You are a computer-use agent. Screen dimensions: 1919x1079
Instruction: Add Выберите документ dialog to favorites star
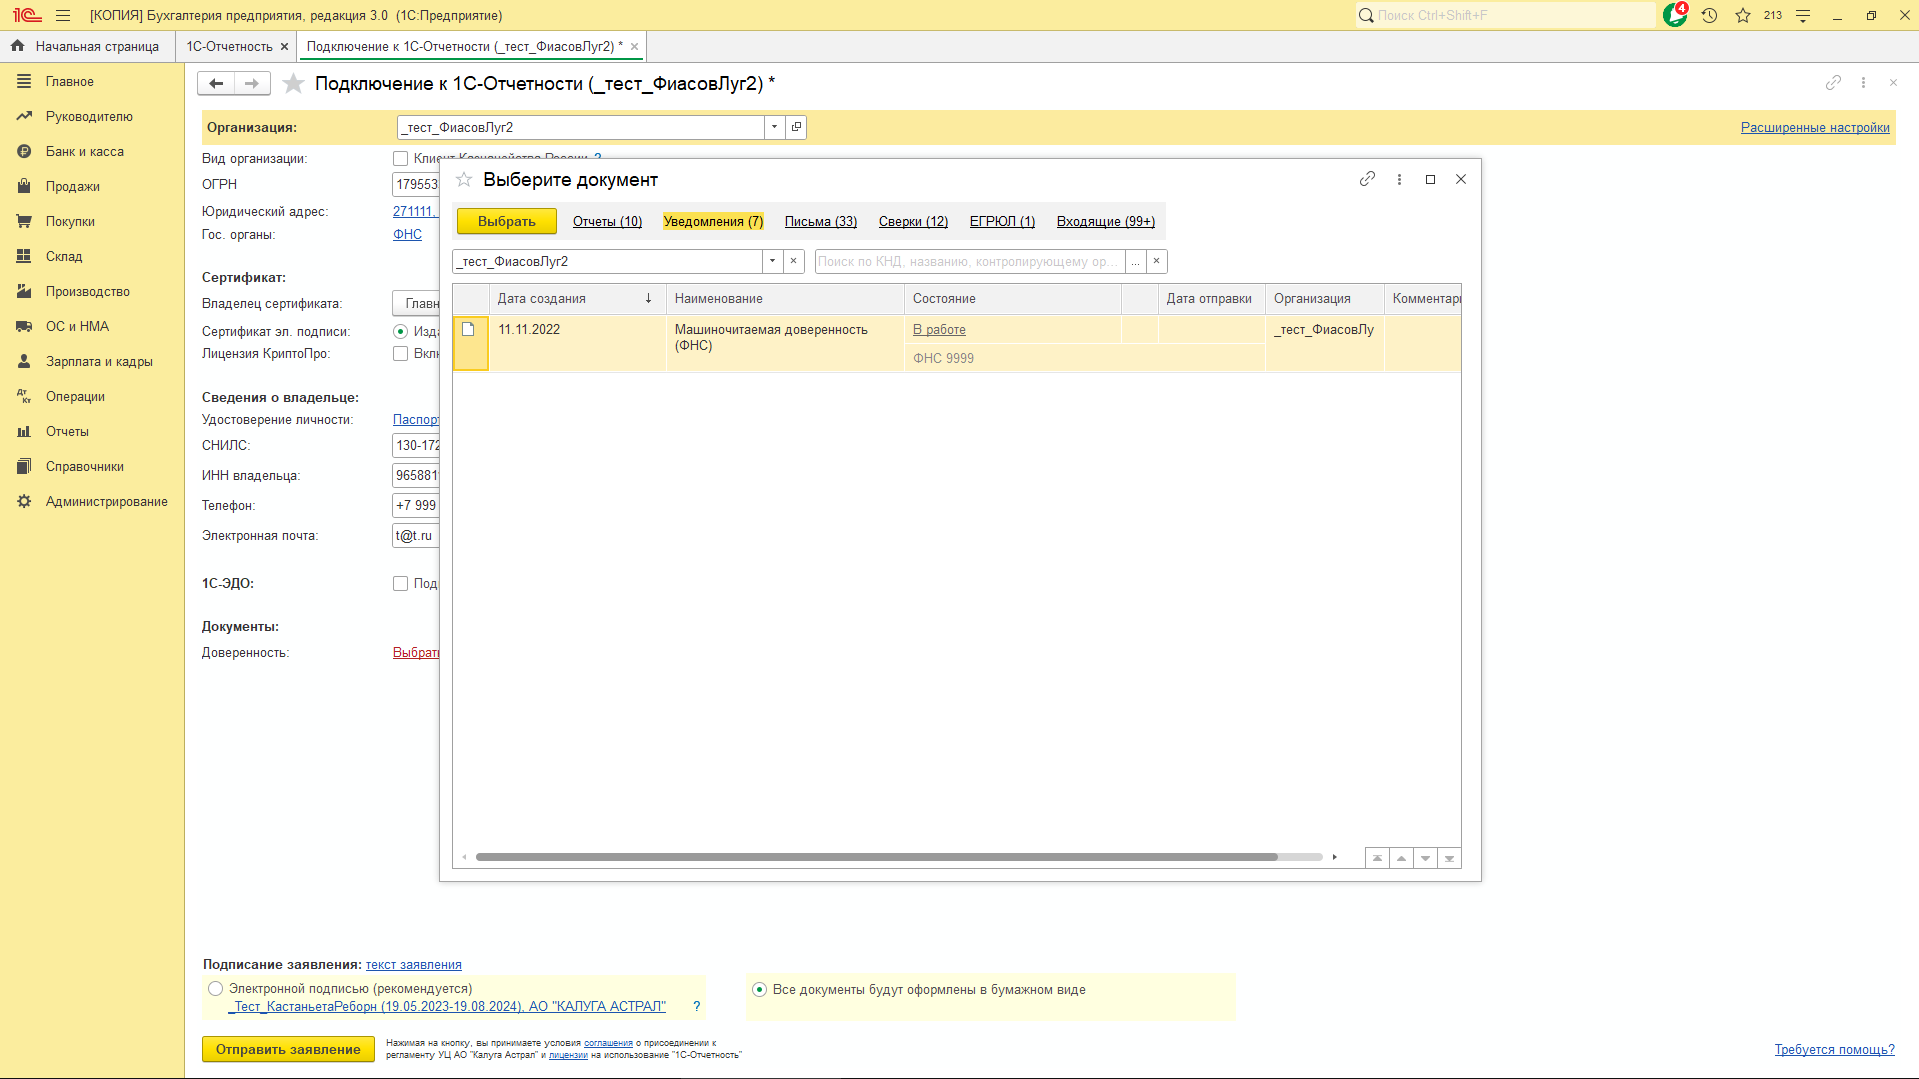464,179
